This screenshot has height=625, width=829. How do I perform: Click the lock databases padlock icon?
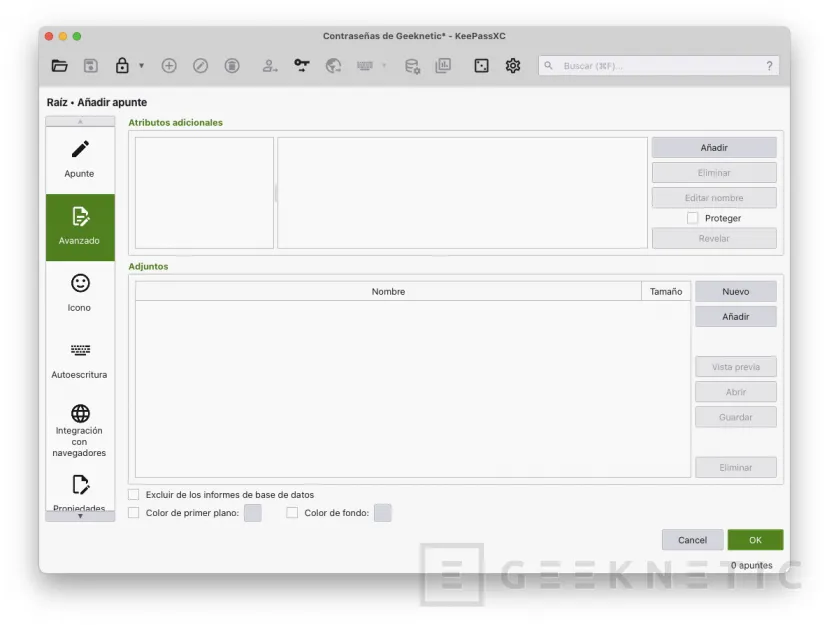[x=120, y=66]
